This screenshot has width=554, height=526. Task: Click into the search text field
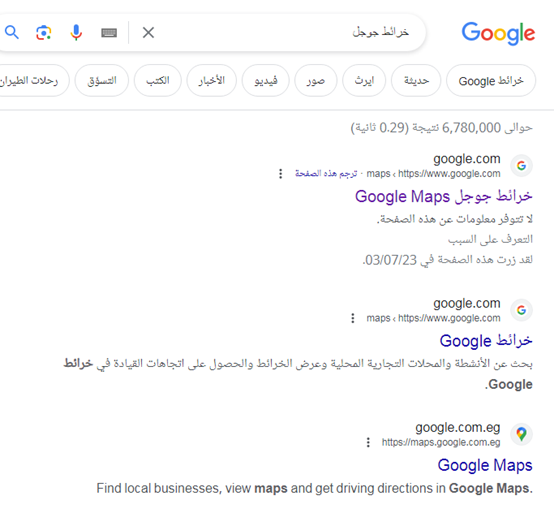point(283,32)
